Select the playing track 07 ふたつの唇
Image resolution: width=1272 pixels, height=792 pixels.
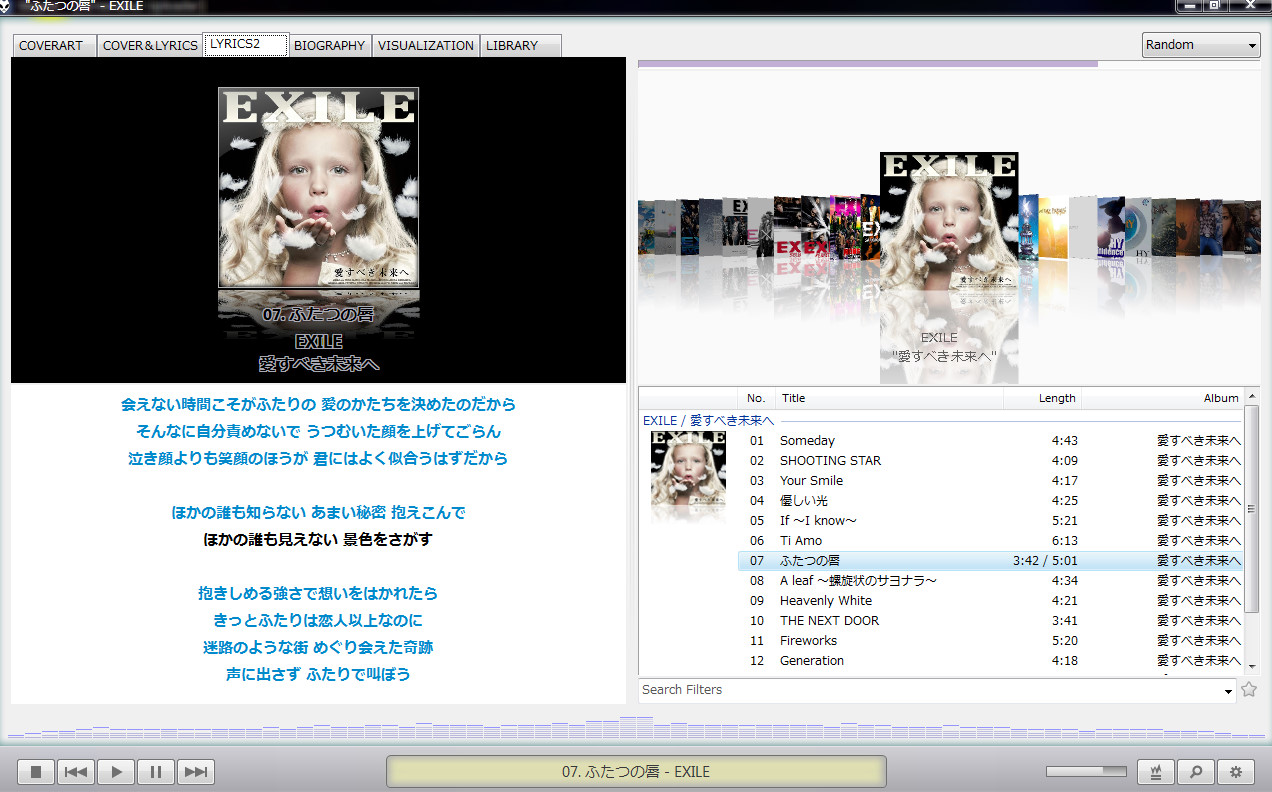(991, 561)
